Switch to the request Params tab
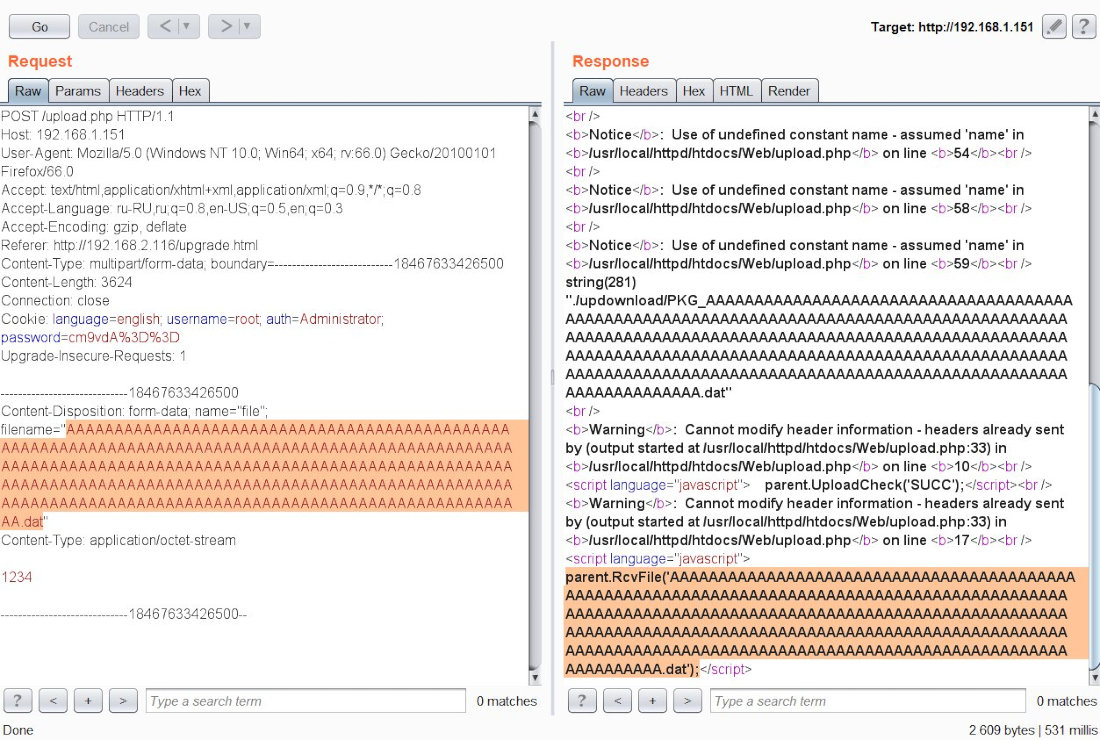Image resolution: width=1100 pixels, height=740 pixels. tap(78, 91)
